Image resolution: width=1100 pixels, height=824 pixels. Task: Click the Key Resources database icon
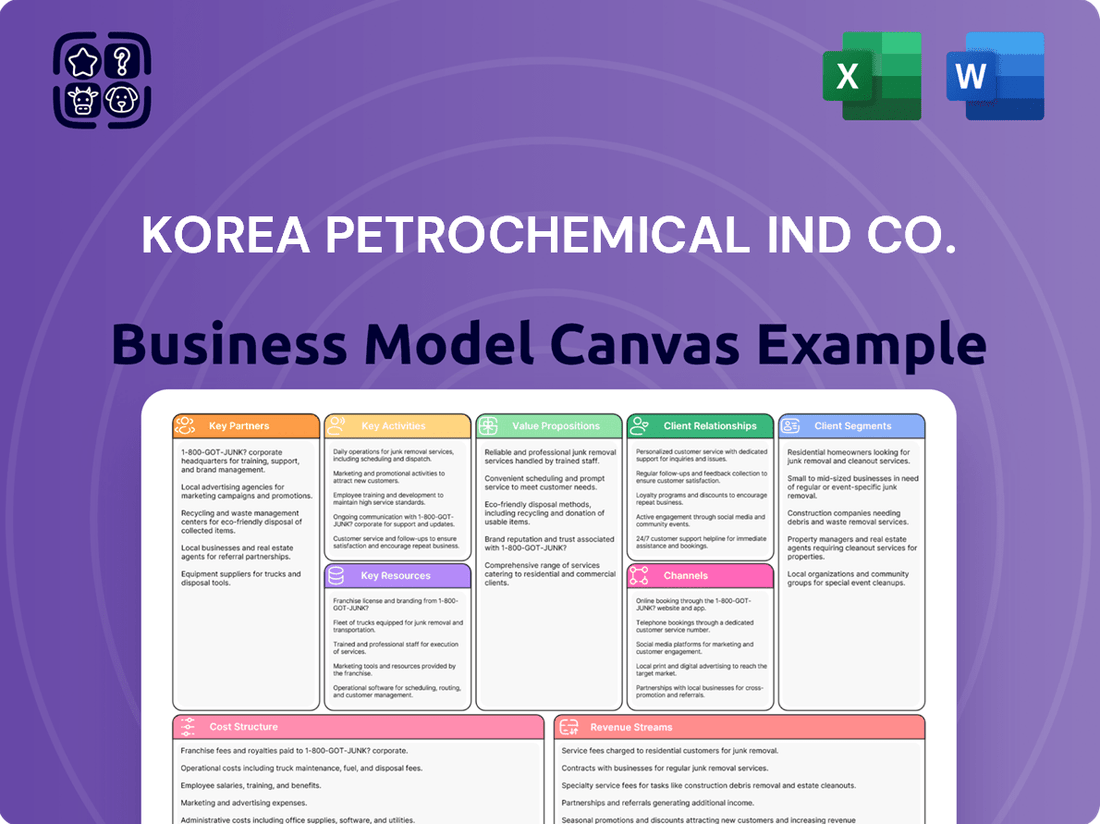tap(336, 575)
